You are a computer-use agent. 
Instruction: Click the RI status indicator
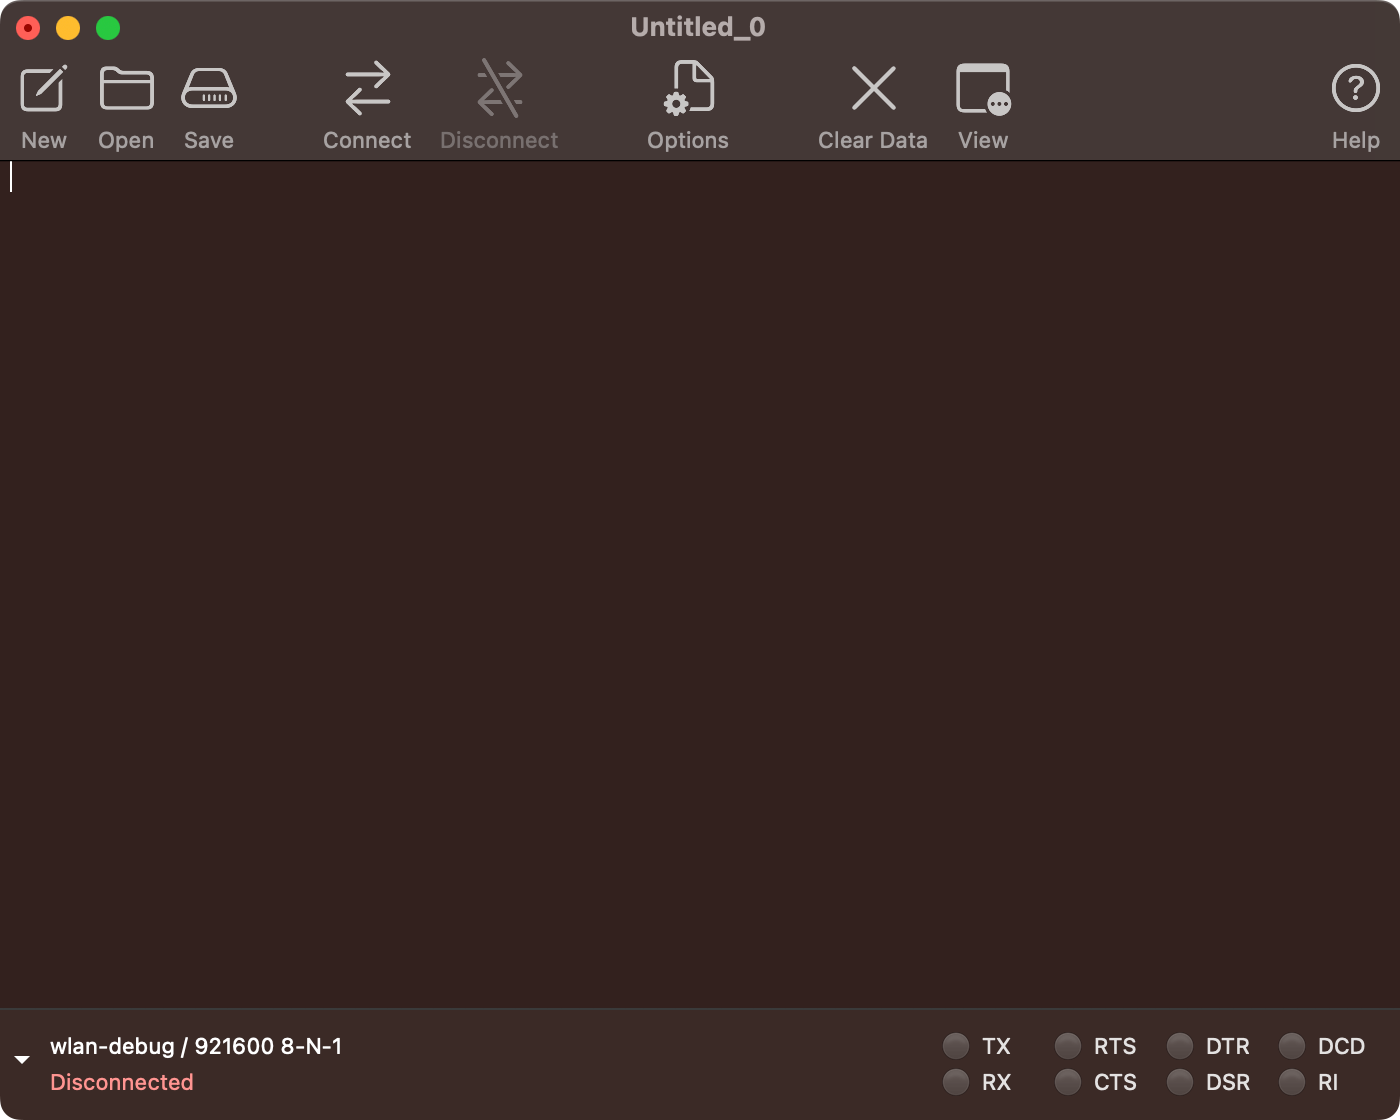[1292, 1082]
